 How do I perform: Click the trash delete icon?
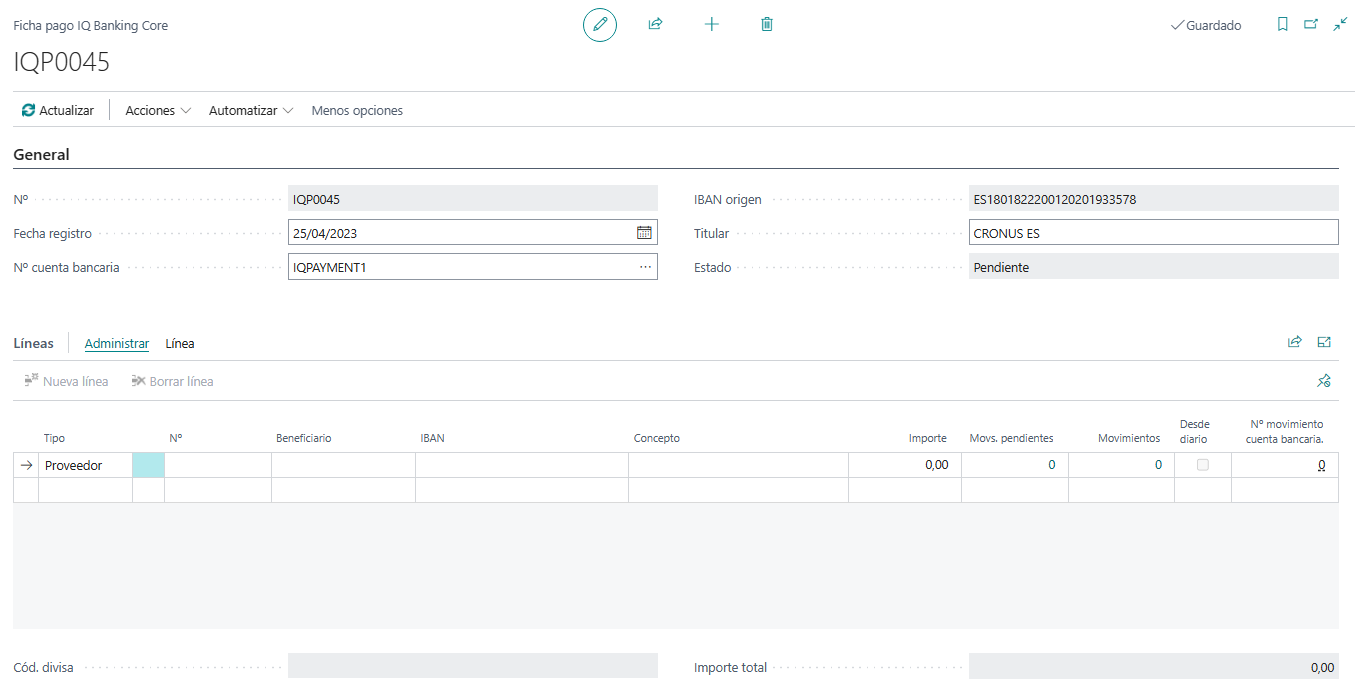[767, 24]
